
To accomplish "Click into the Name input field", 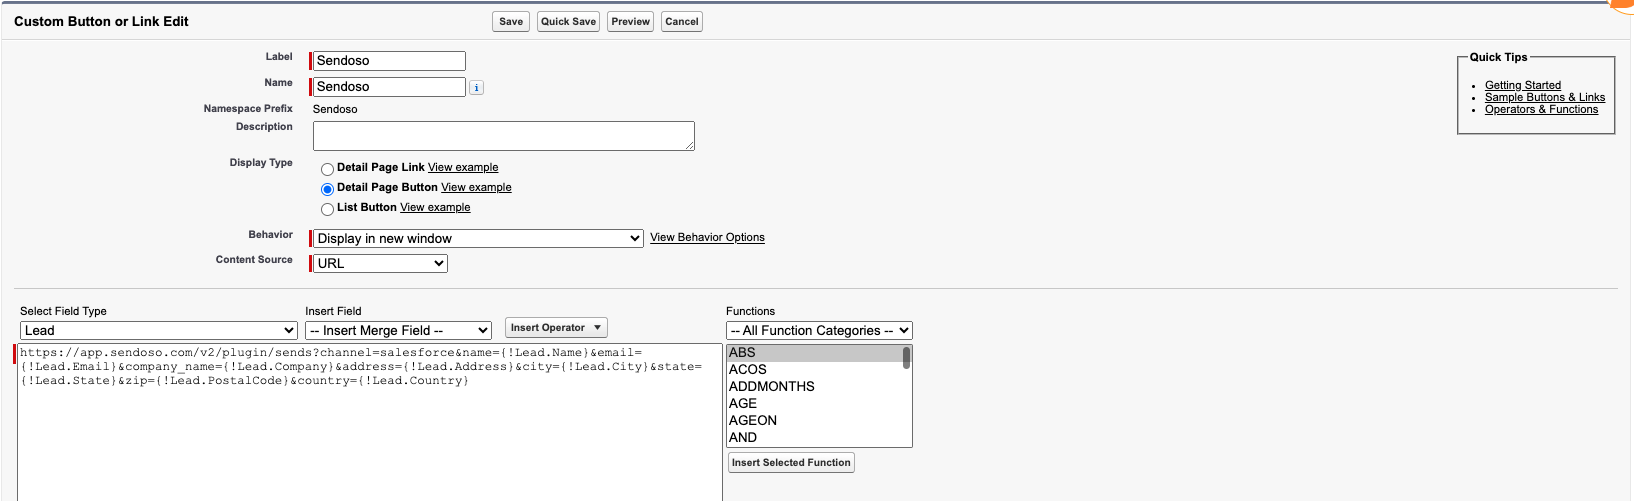I will pos(389,87).
